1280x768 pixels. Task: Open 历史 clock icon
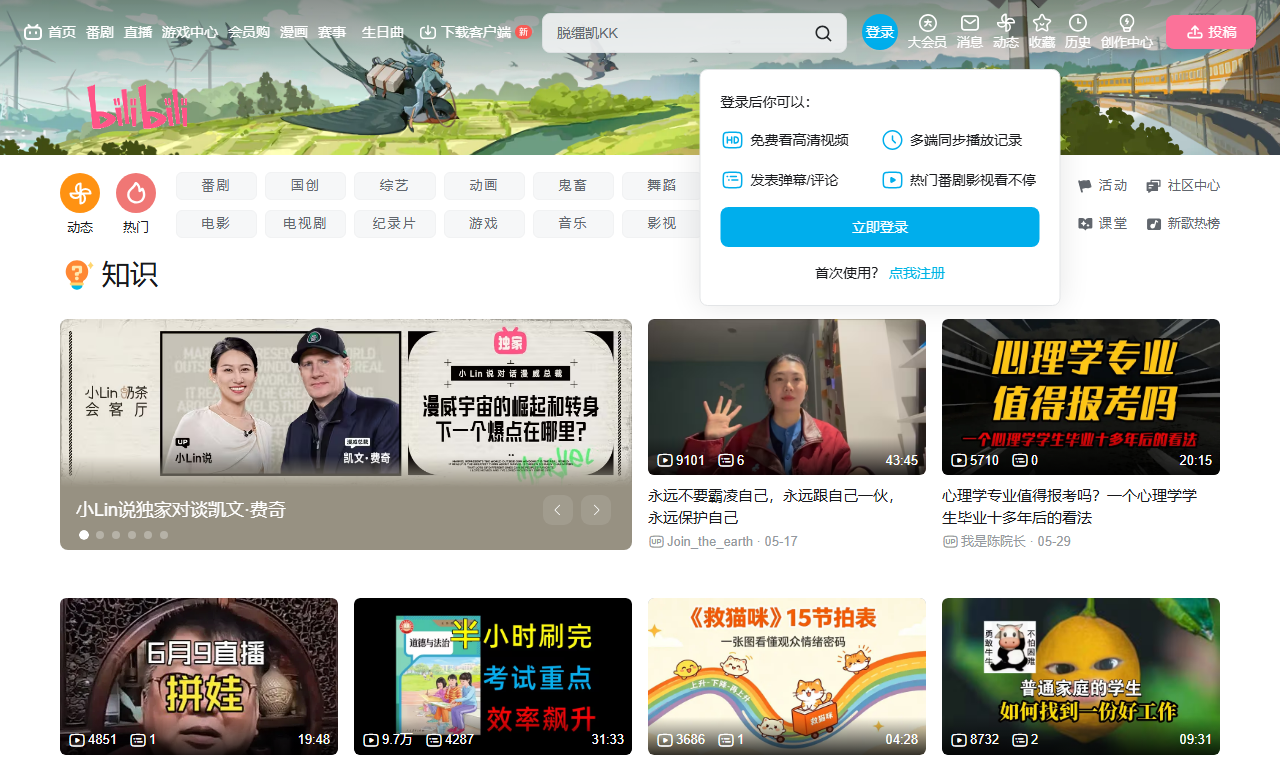click(1078, 32)
